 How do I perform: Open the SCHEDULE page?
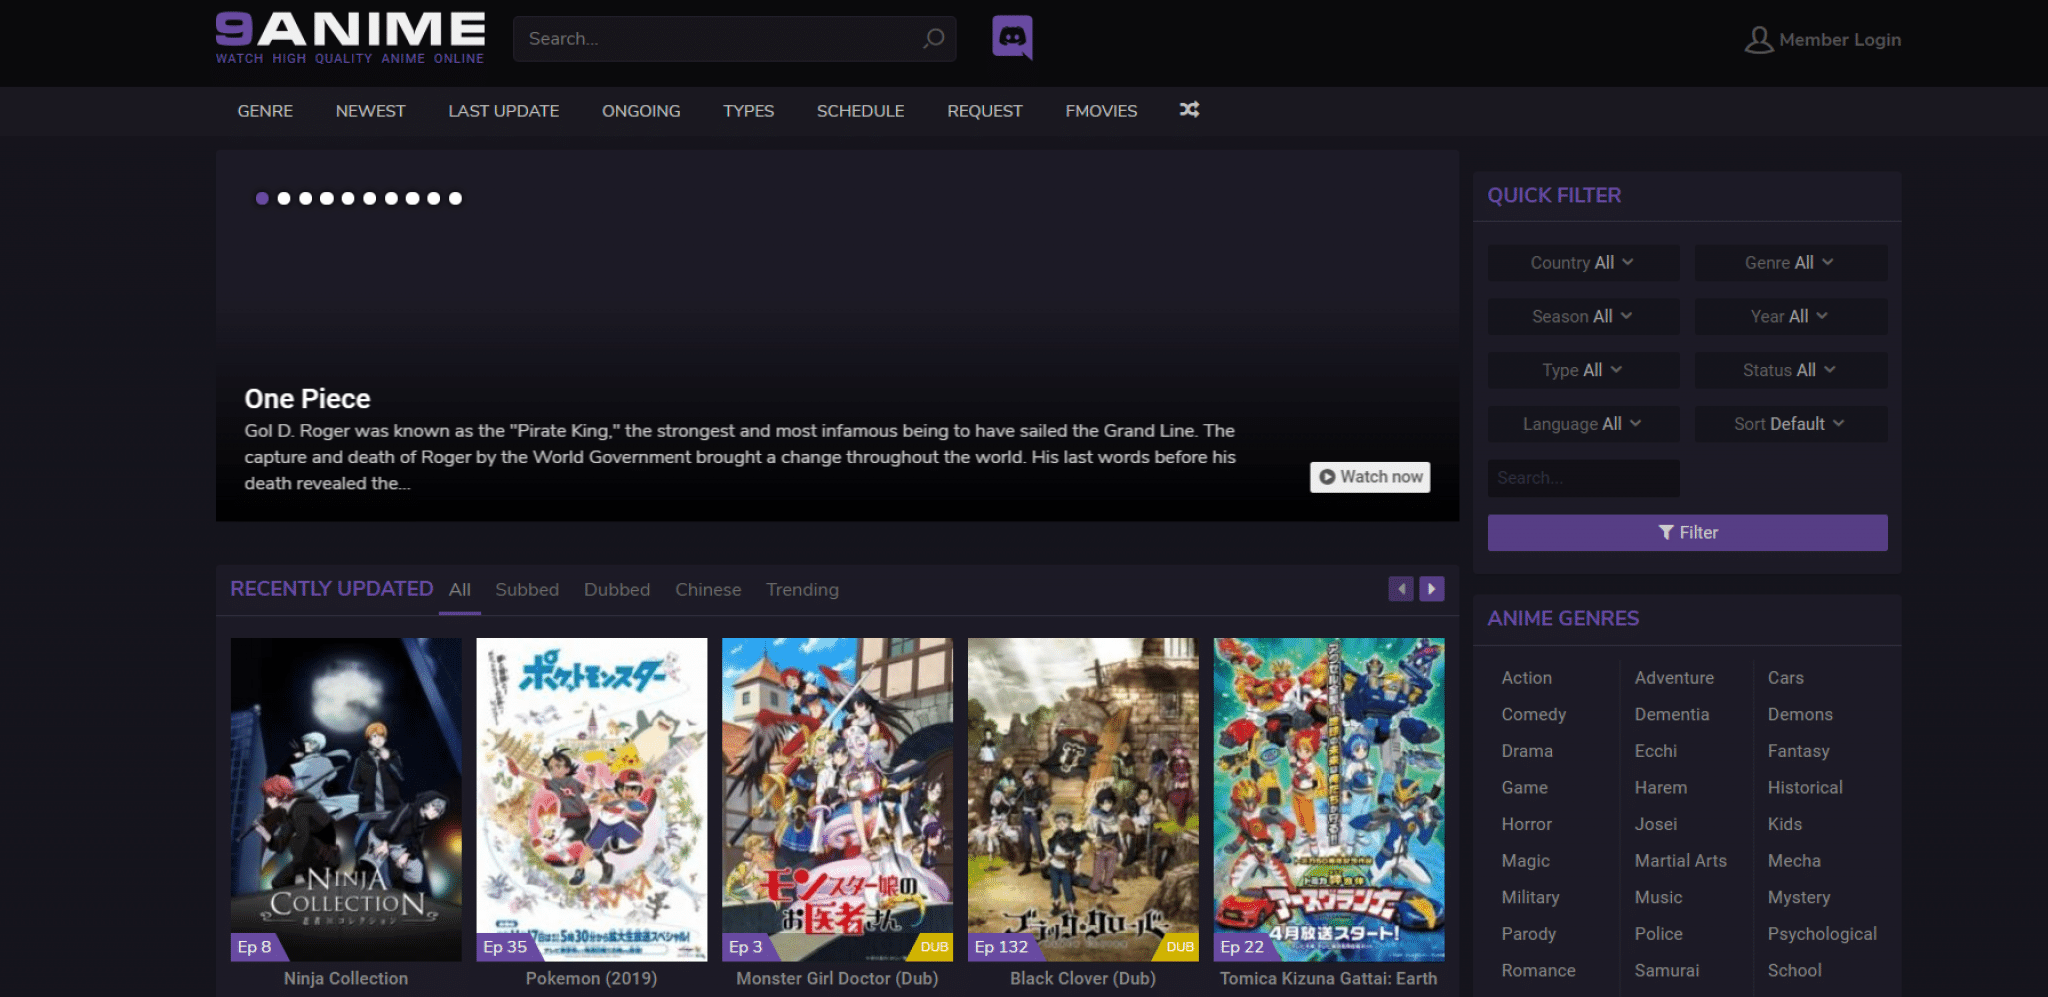tap(860, 111)
